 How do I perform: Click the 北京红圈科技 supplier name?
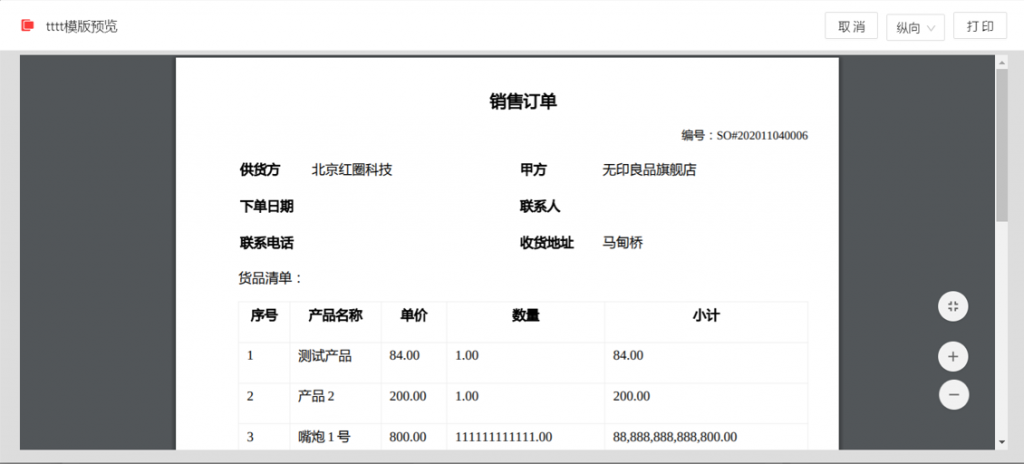click(x=352, y=170)
